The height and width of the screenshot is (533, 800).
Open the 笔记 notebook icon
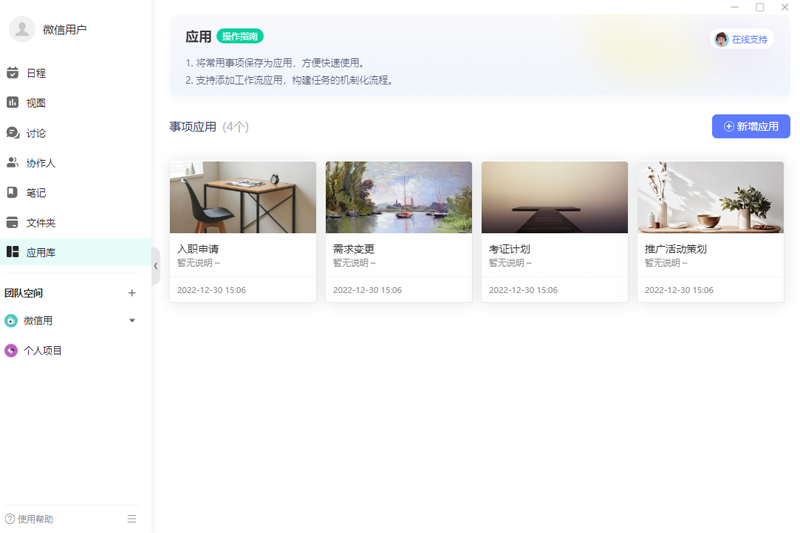pyautogui.click(x=13, y=193)
